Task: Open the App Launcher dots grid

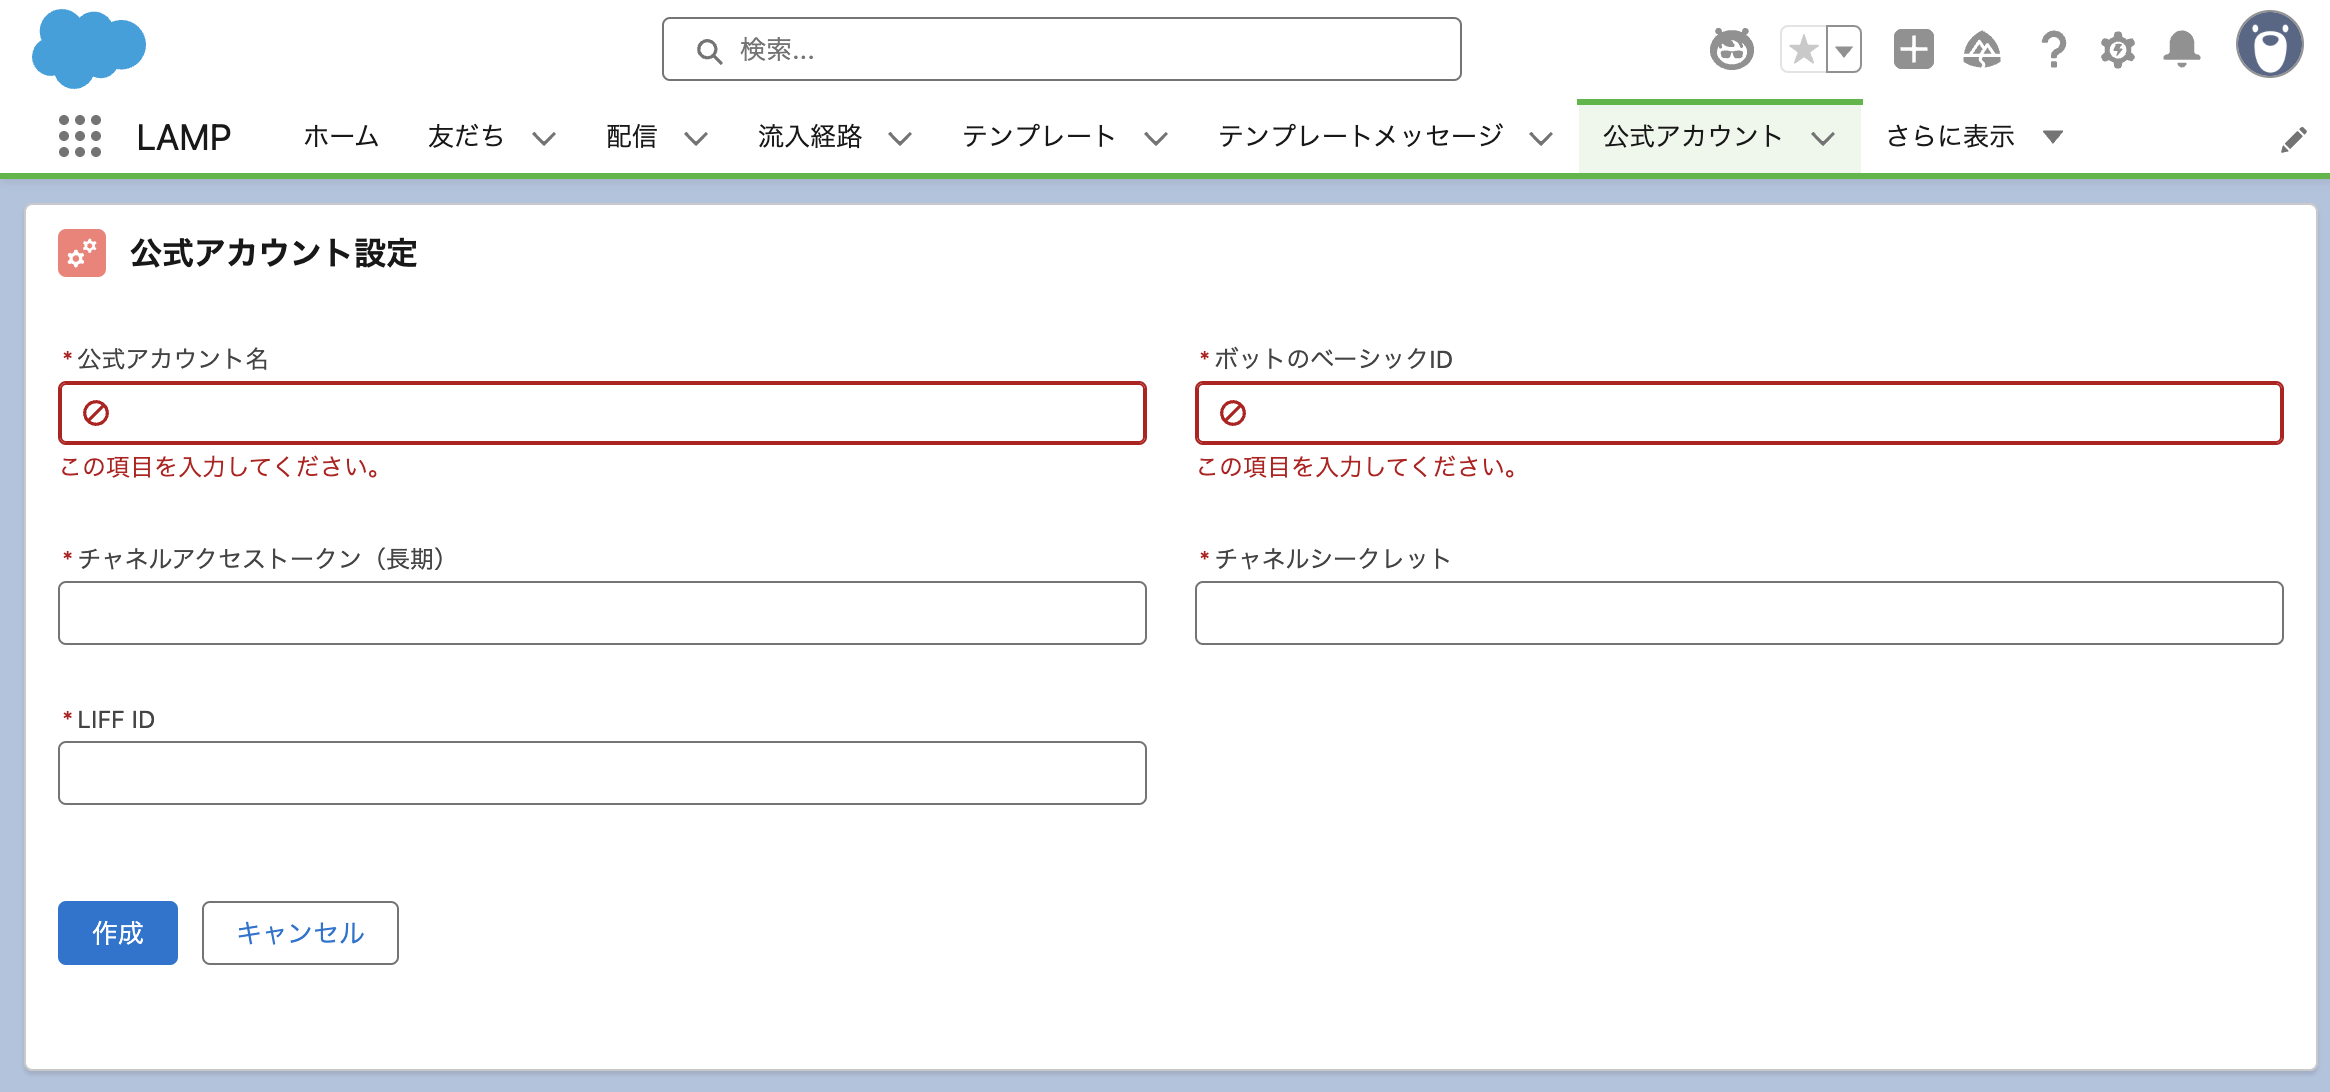Action: click(80, 136)
